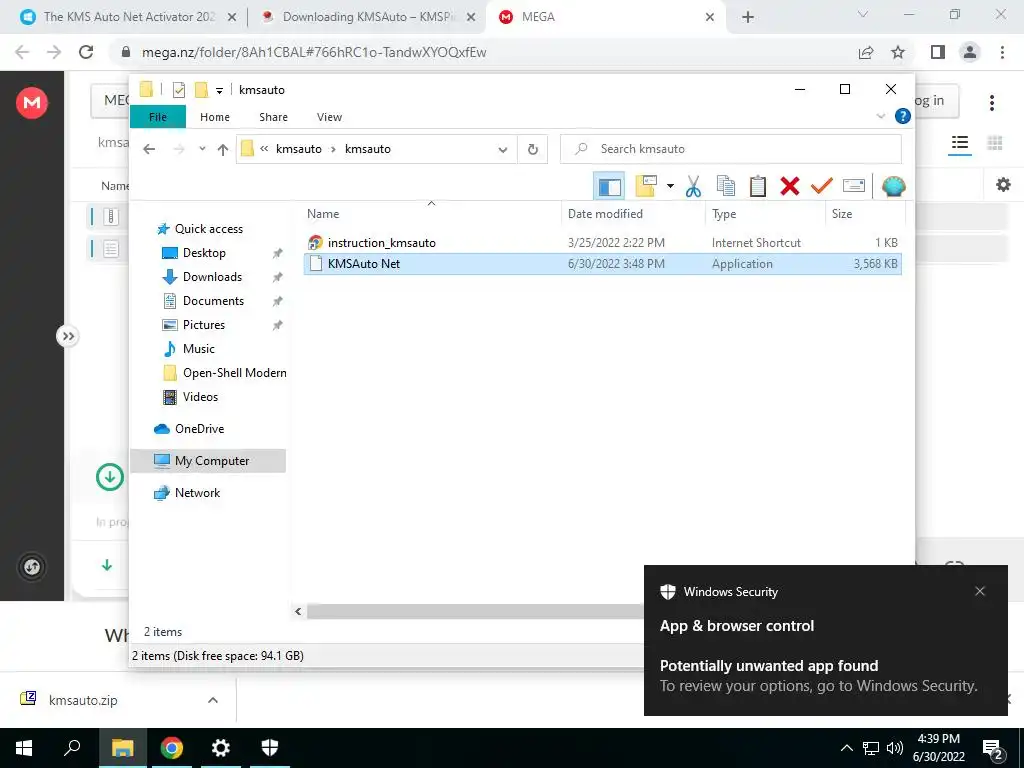Select the KMSAuto Net application file
Screen dimensions: 1024x768
pyautogui.click(x=602, y=264)
